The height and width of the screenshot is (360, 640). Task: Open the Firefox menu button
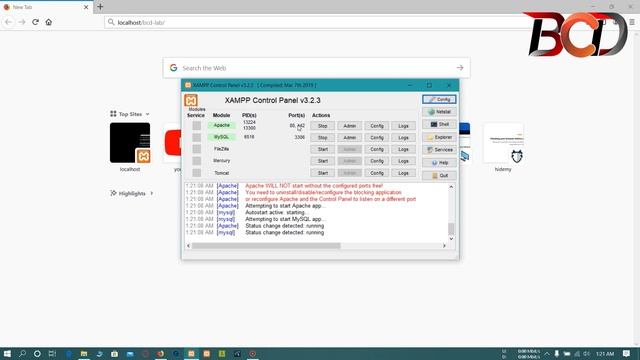click(632, 22)
